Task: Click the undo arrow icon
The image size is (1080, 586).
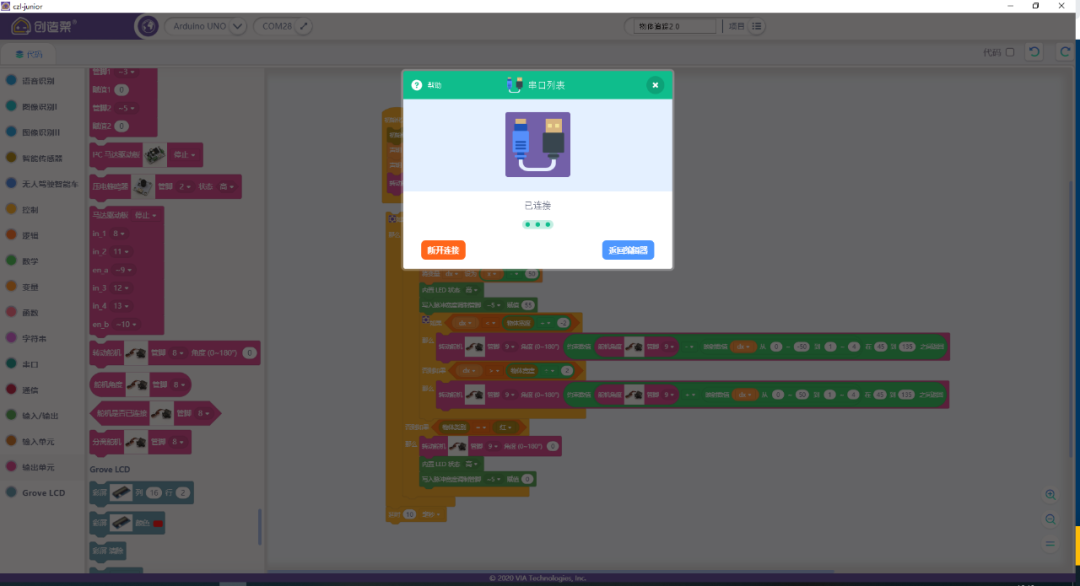Action: 1035,52
